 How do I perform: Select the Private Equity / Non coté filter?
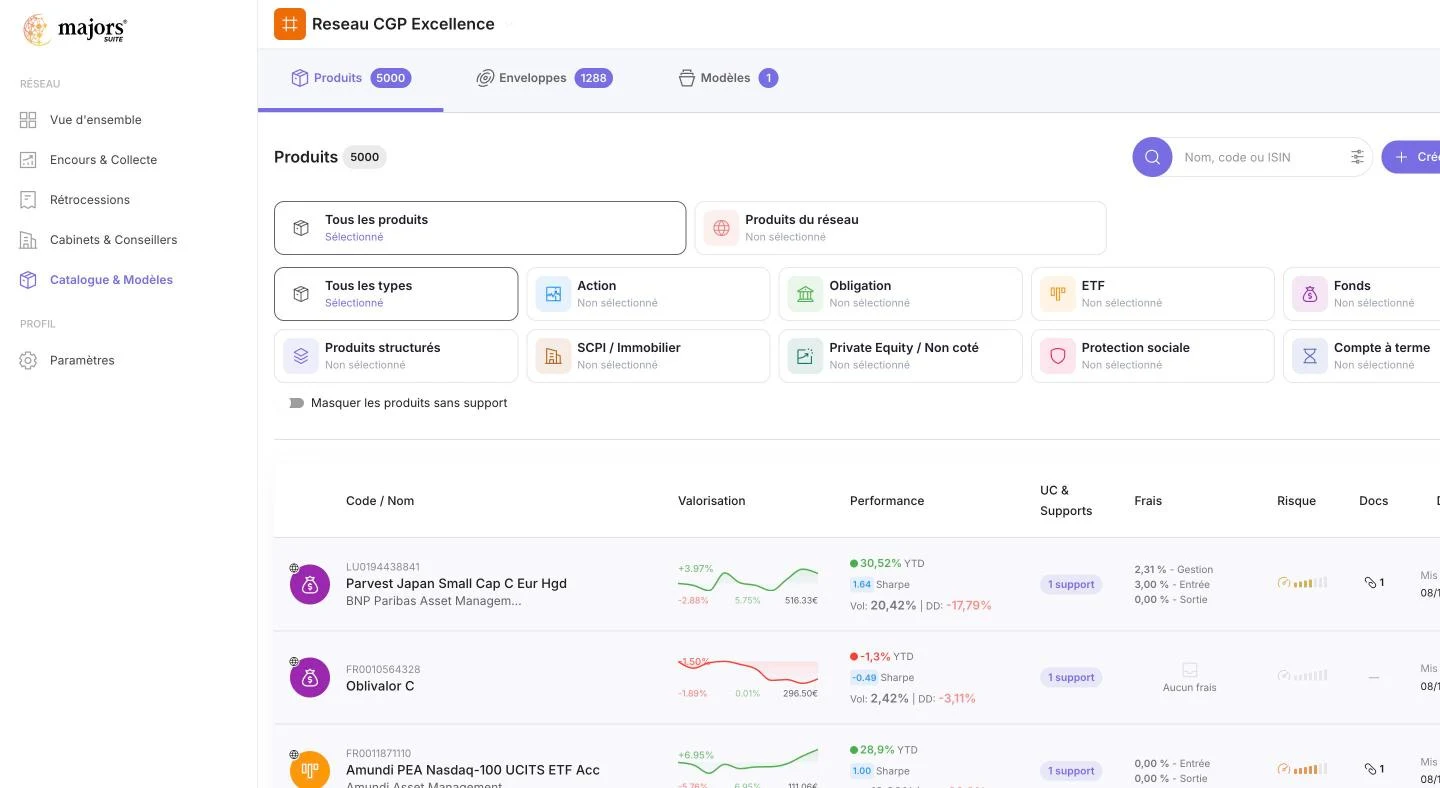coord(900,356)
